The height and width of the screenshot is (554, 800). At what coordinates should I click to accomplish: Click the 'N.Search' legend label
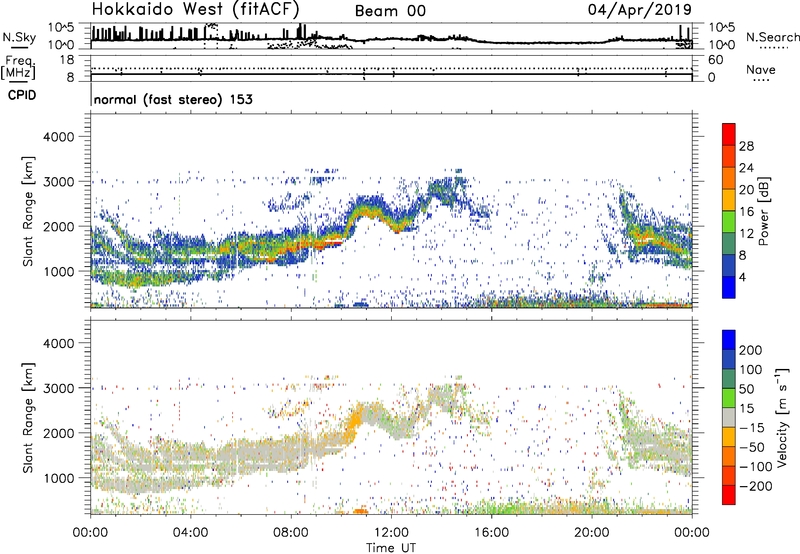coord(772,37)
